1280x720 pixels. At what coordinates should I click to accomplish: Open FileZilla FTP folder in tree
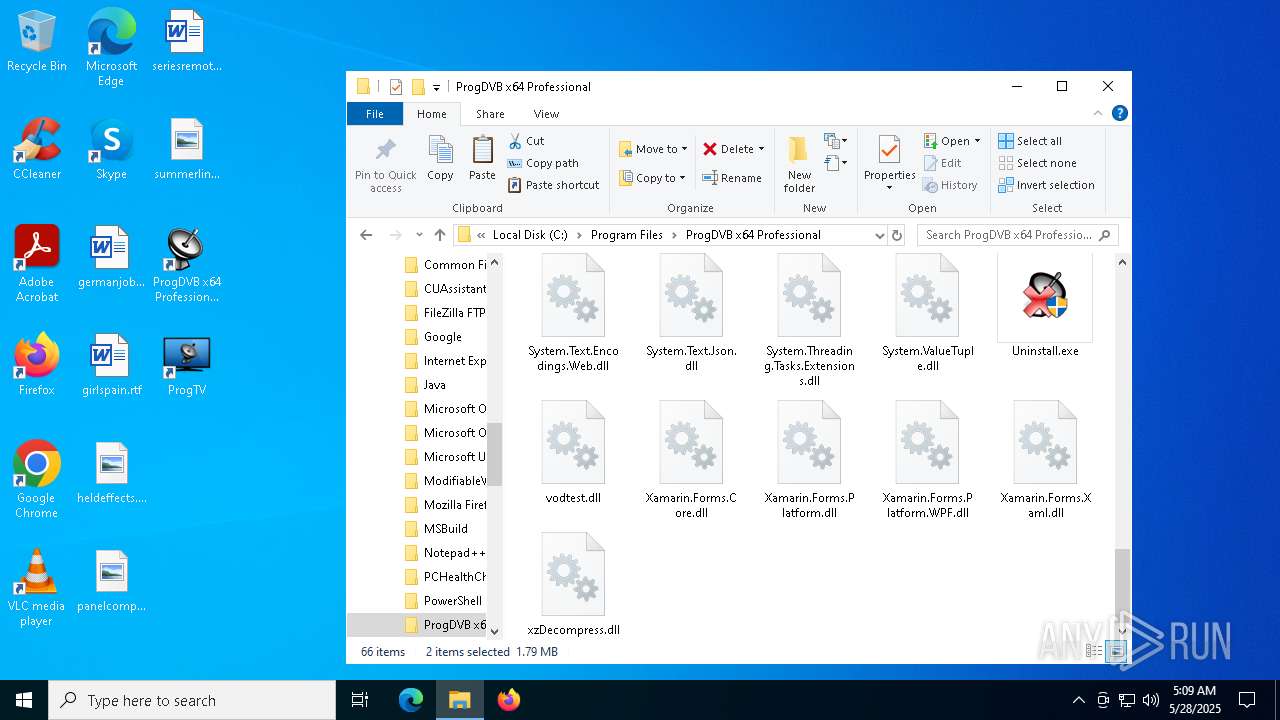[445, 313]
